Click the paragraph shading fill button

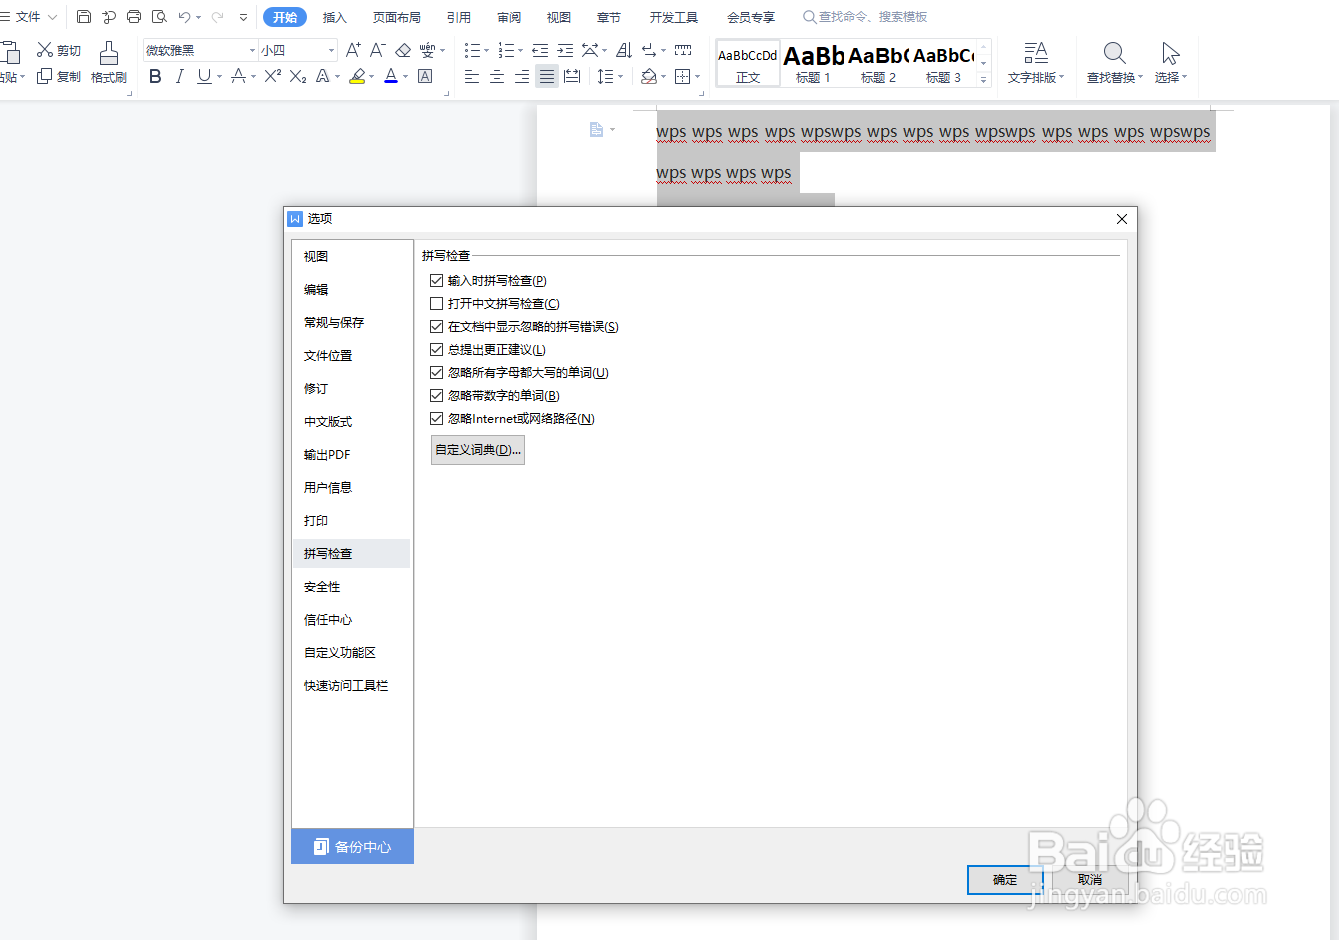[x=649, y=76]
